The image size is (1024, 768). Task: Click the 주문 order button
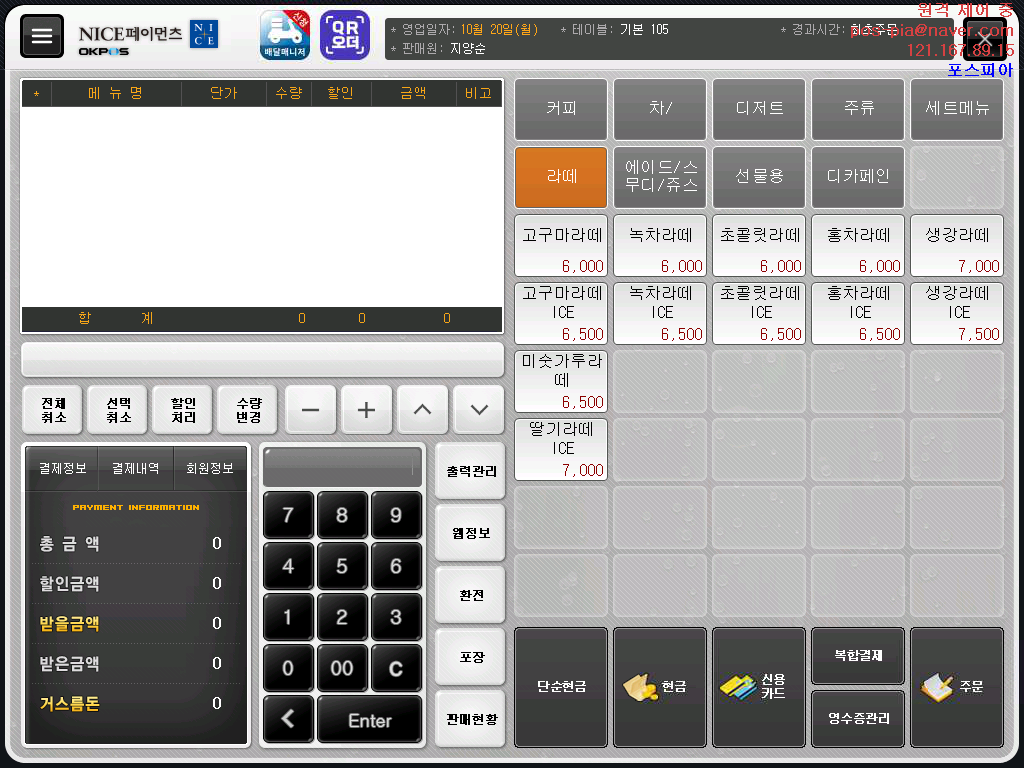click(x=956, y=687)
